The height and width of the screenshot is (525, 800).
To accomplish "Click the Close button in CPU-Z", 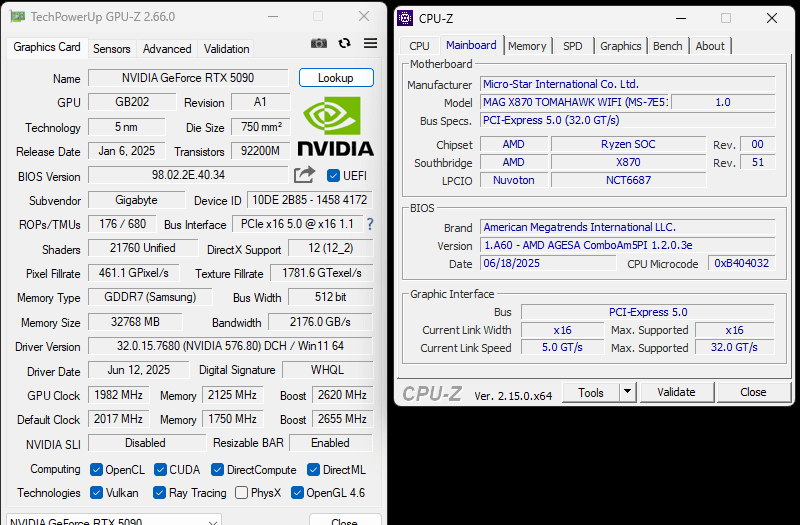I will click(x=753, y=392).
